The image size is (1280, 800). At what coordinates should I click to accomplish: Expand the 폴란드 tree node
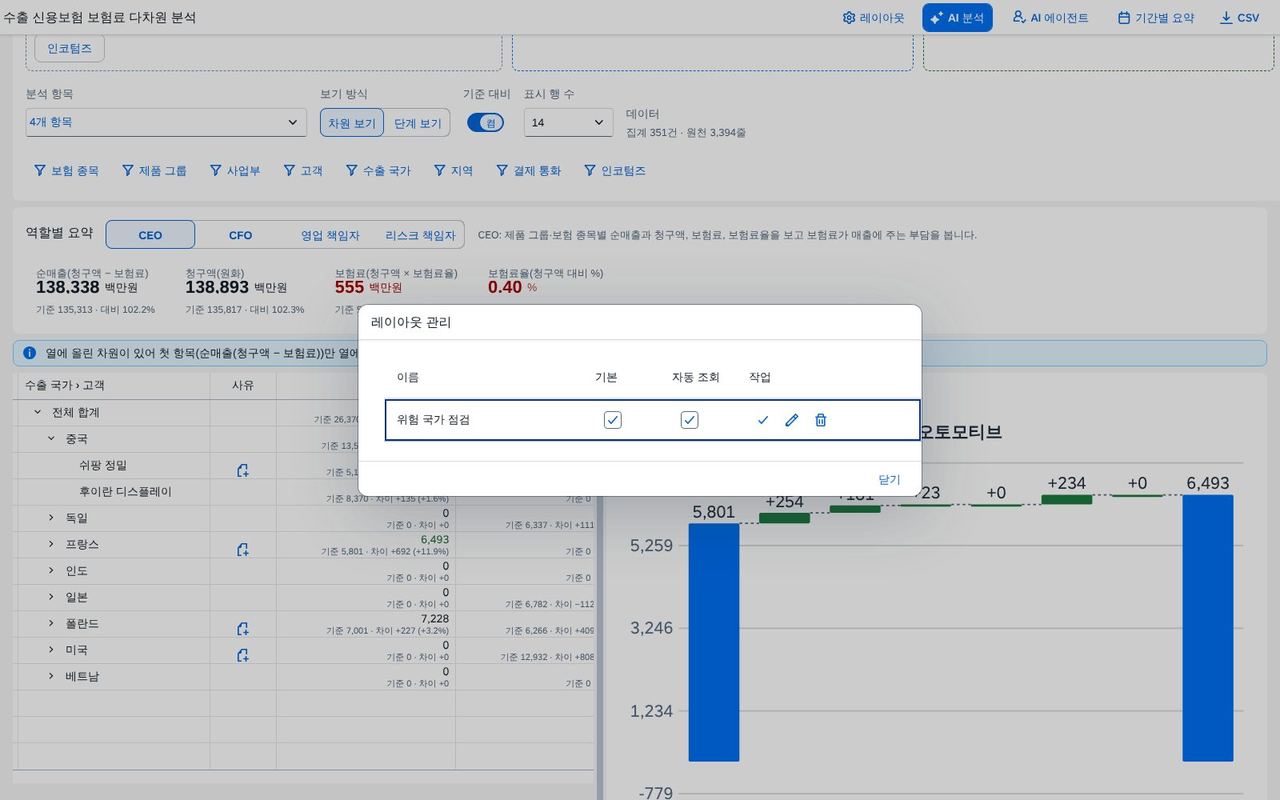pyautogui.click(x=51, y=623)
